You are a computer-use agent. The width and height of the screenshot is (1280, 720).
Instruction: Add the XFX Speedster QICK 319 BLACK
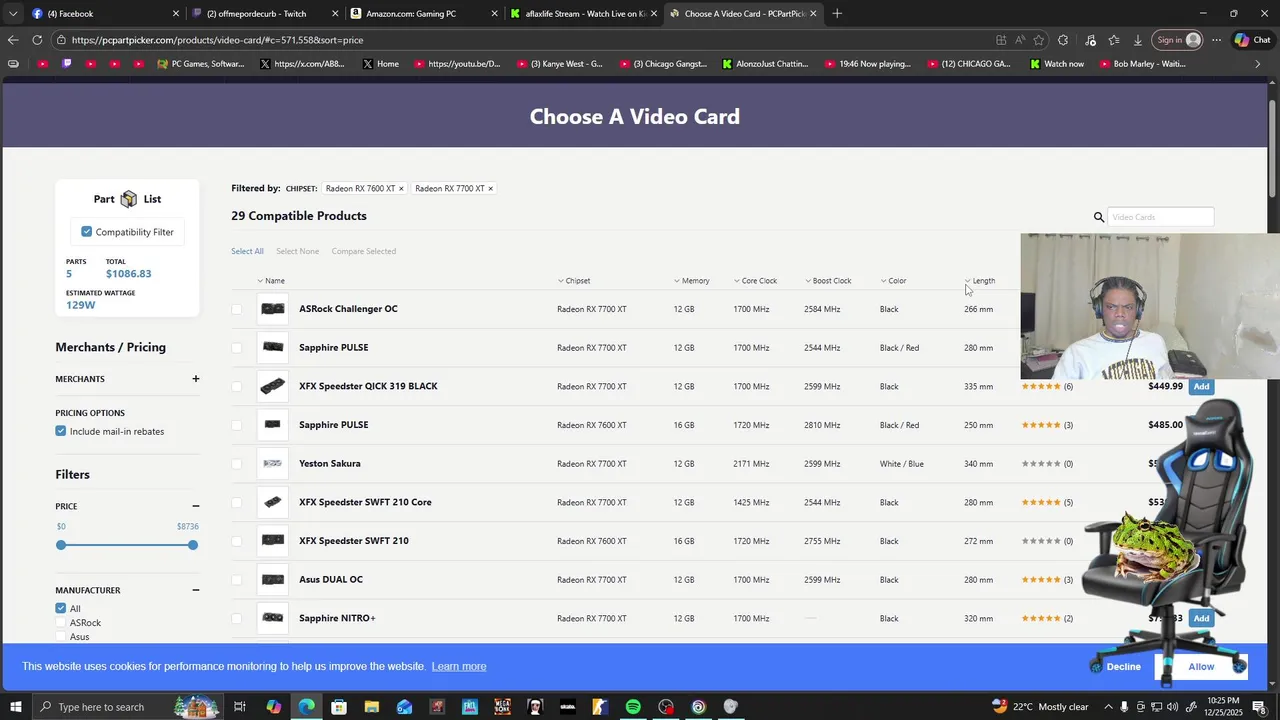(1201, 386)
